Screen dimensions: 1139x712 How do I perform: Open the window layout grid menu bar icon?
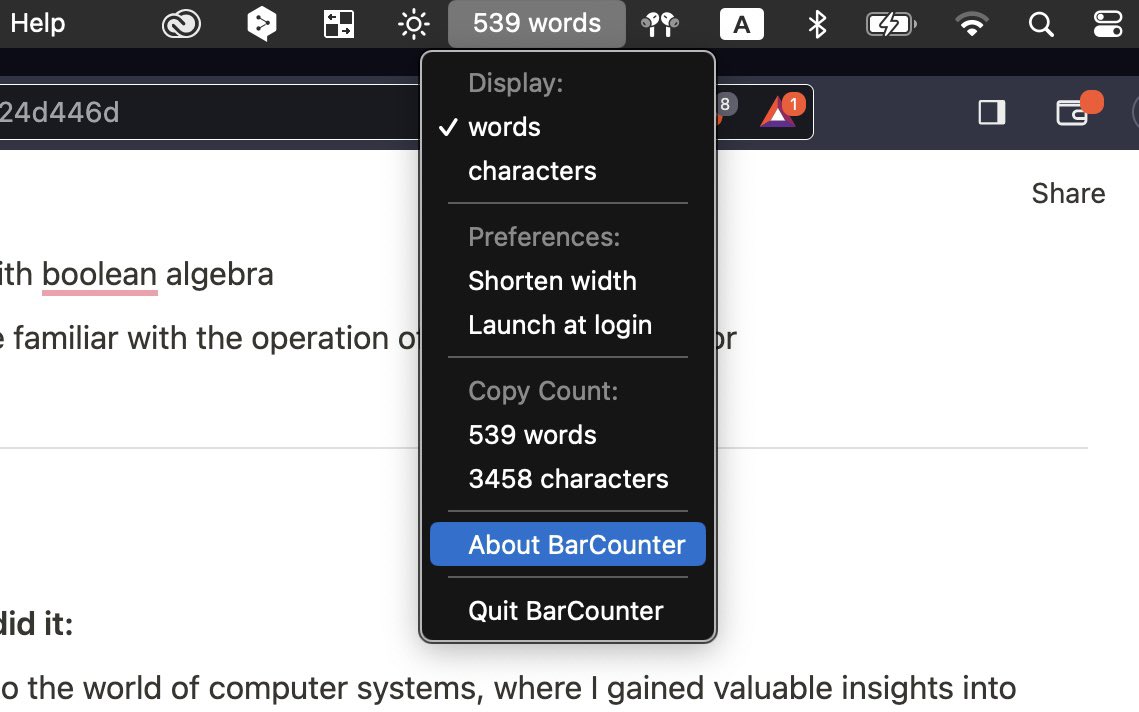(339, 24)
